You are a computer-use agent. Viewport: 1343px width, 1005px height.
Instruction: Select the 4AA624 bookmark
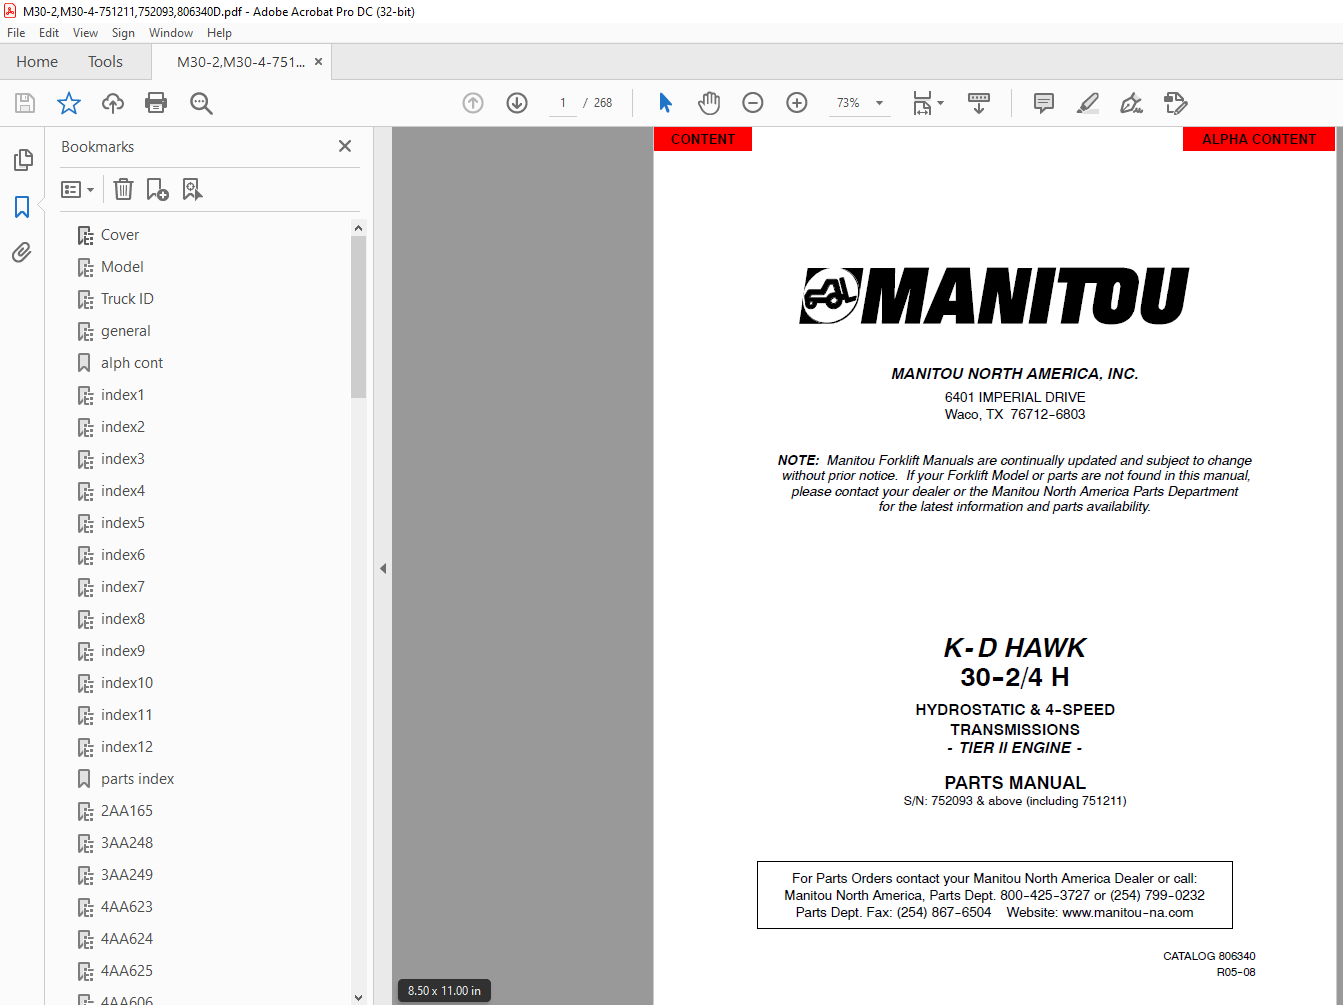(127, 939)
